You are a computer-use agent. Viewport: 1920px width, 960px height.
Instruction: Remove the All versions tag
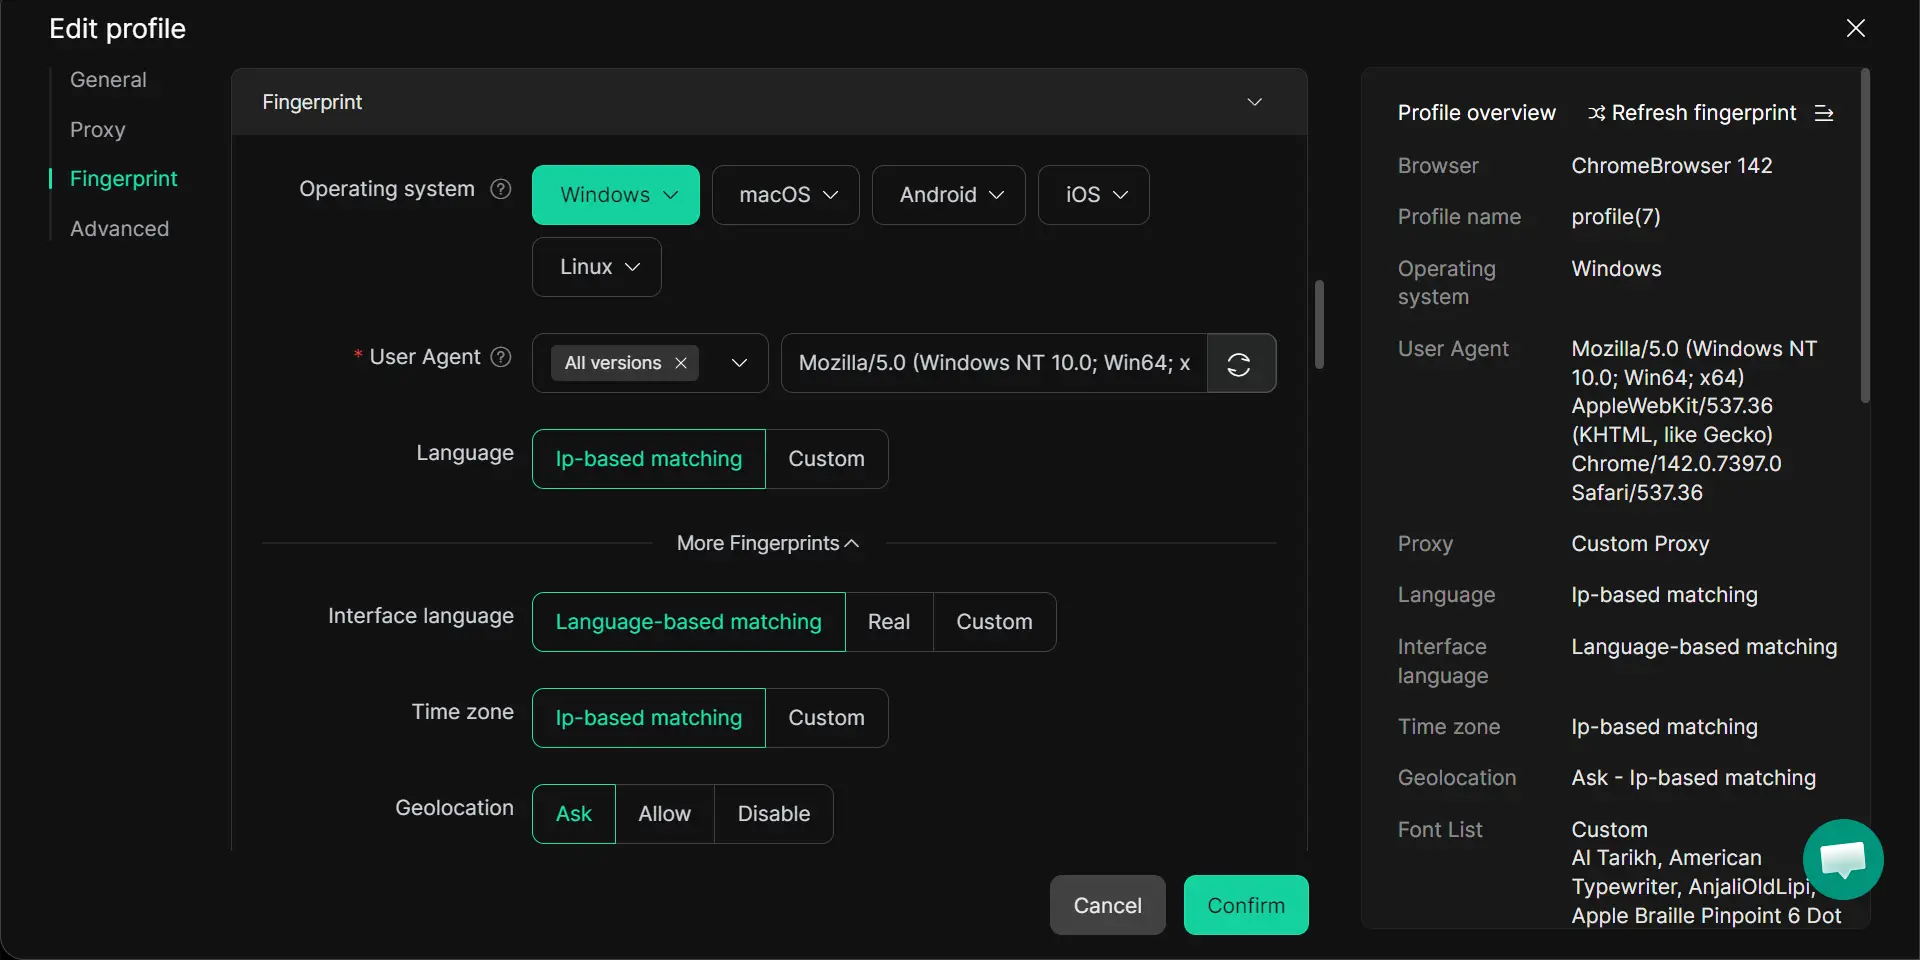coord(681,363)
